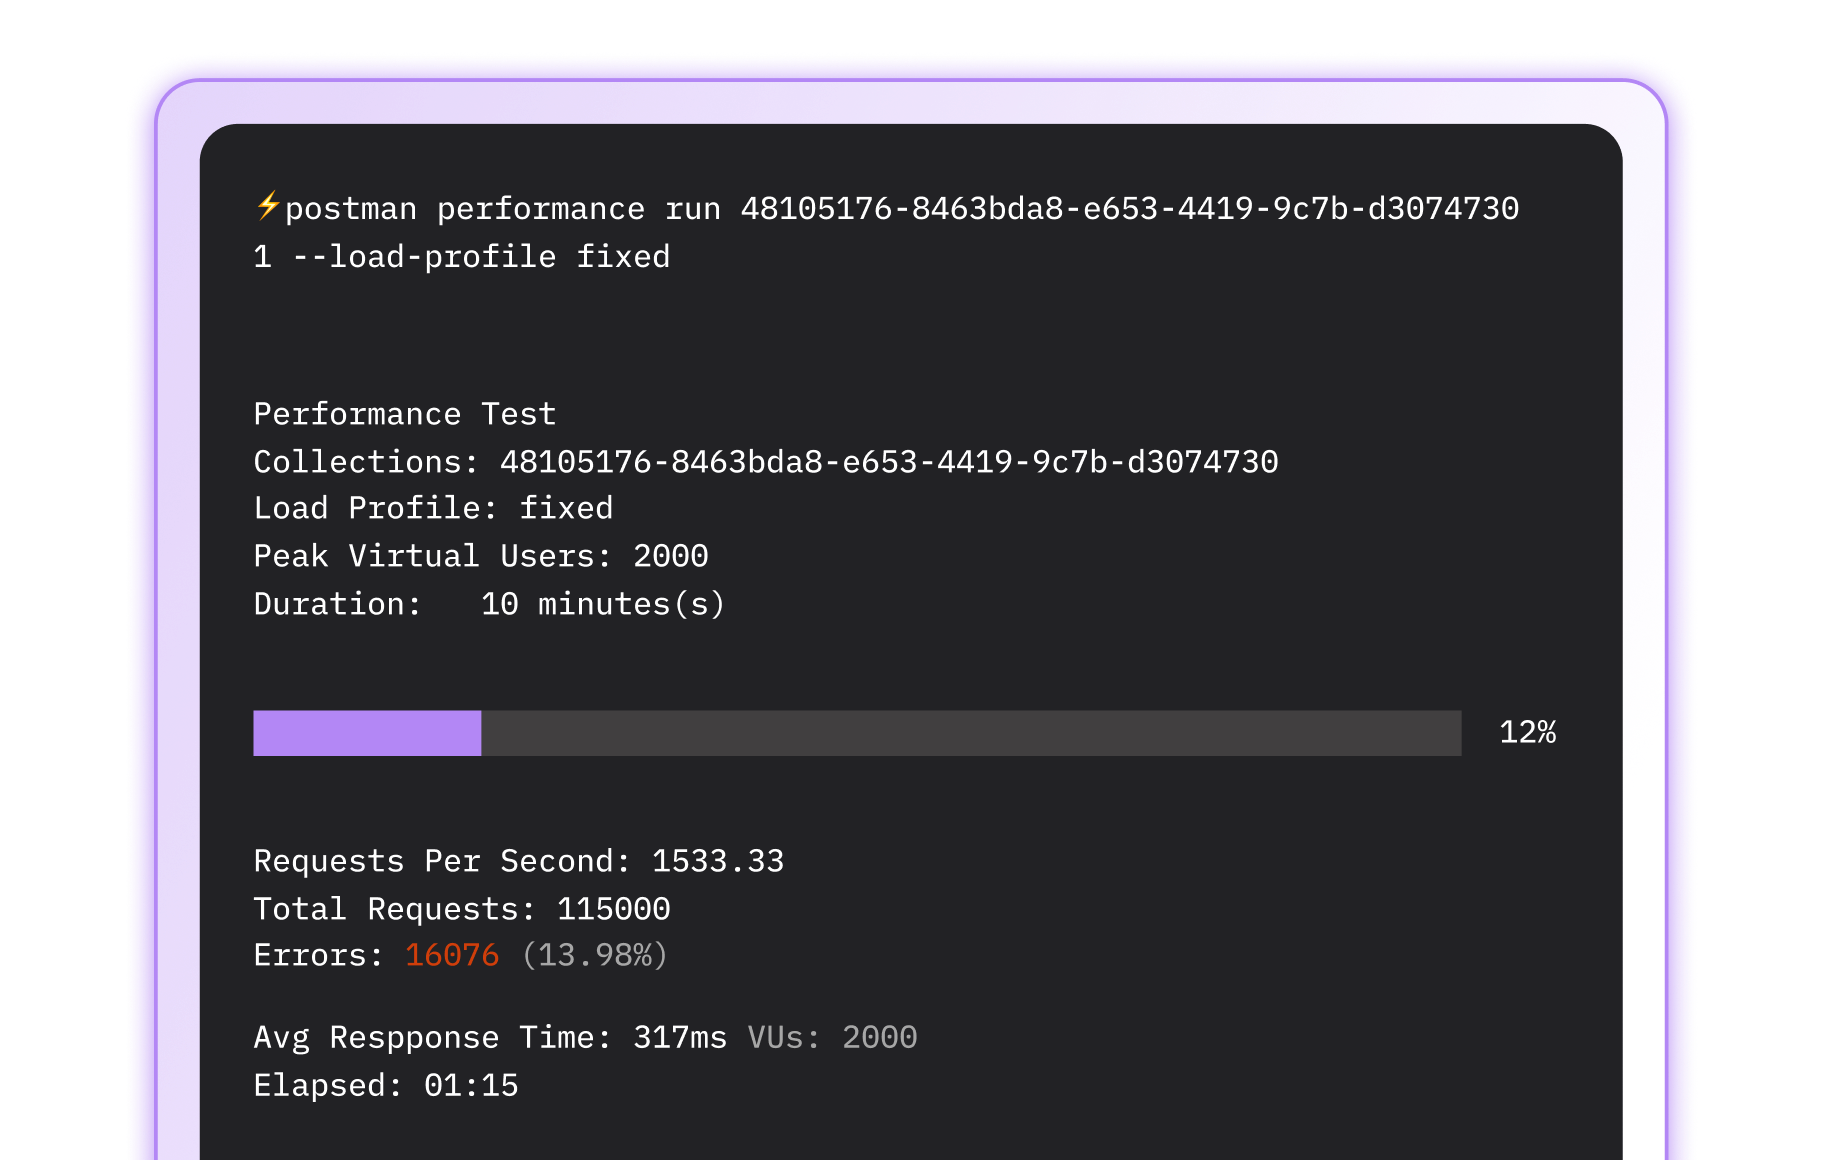Click the '--load-profile fixed' flag
This screenshot has height=1160, width=1824.
coord(481,257)
